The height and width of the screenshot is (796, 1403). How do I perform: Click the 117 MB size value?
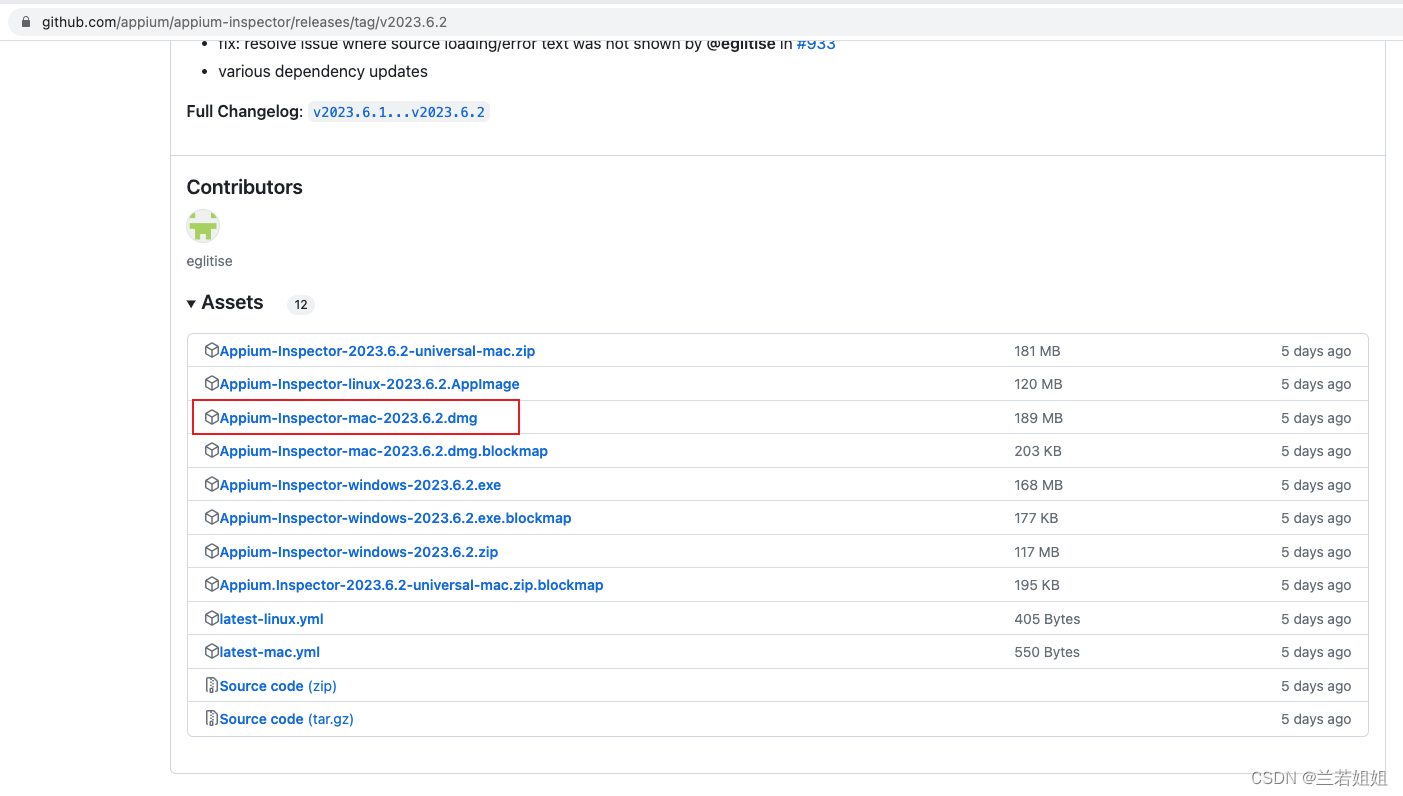pyautogui.click(x=1036, y=552)
